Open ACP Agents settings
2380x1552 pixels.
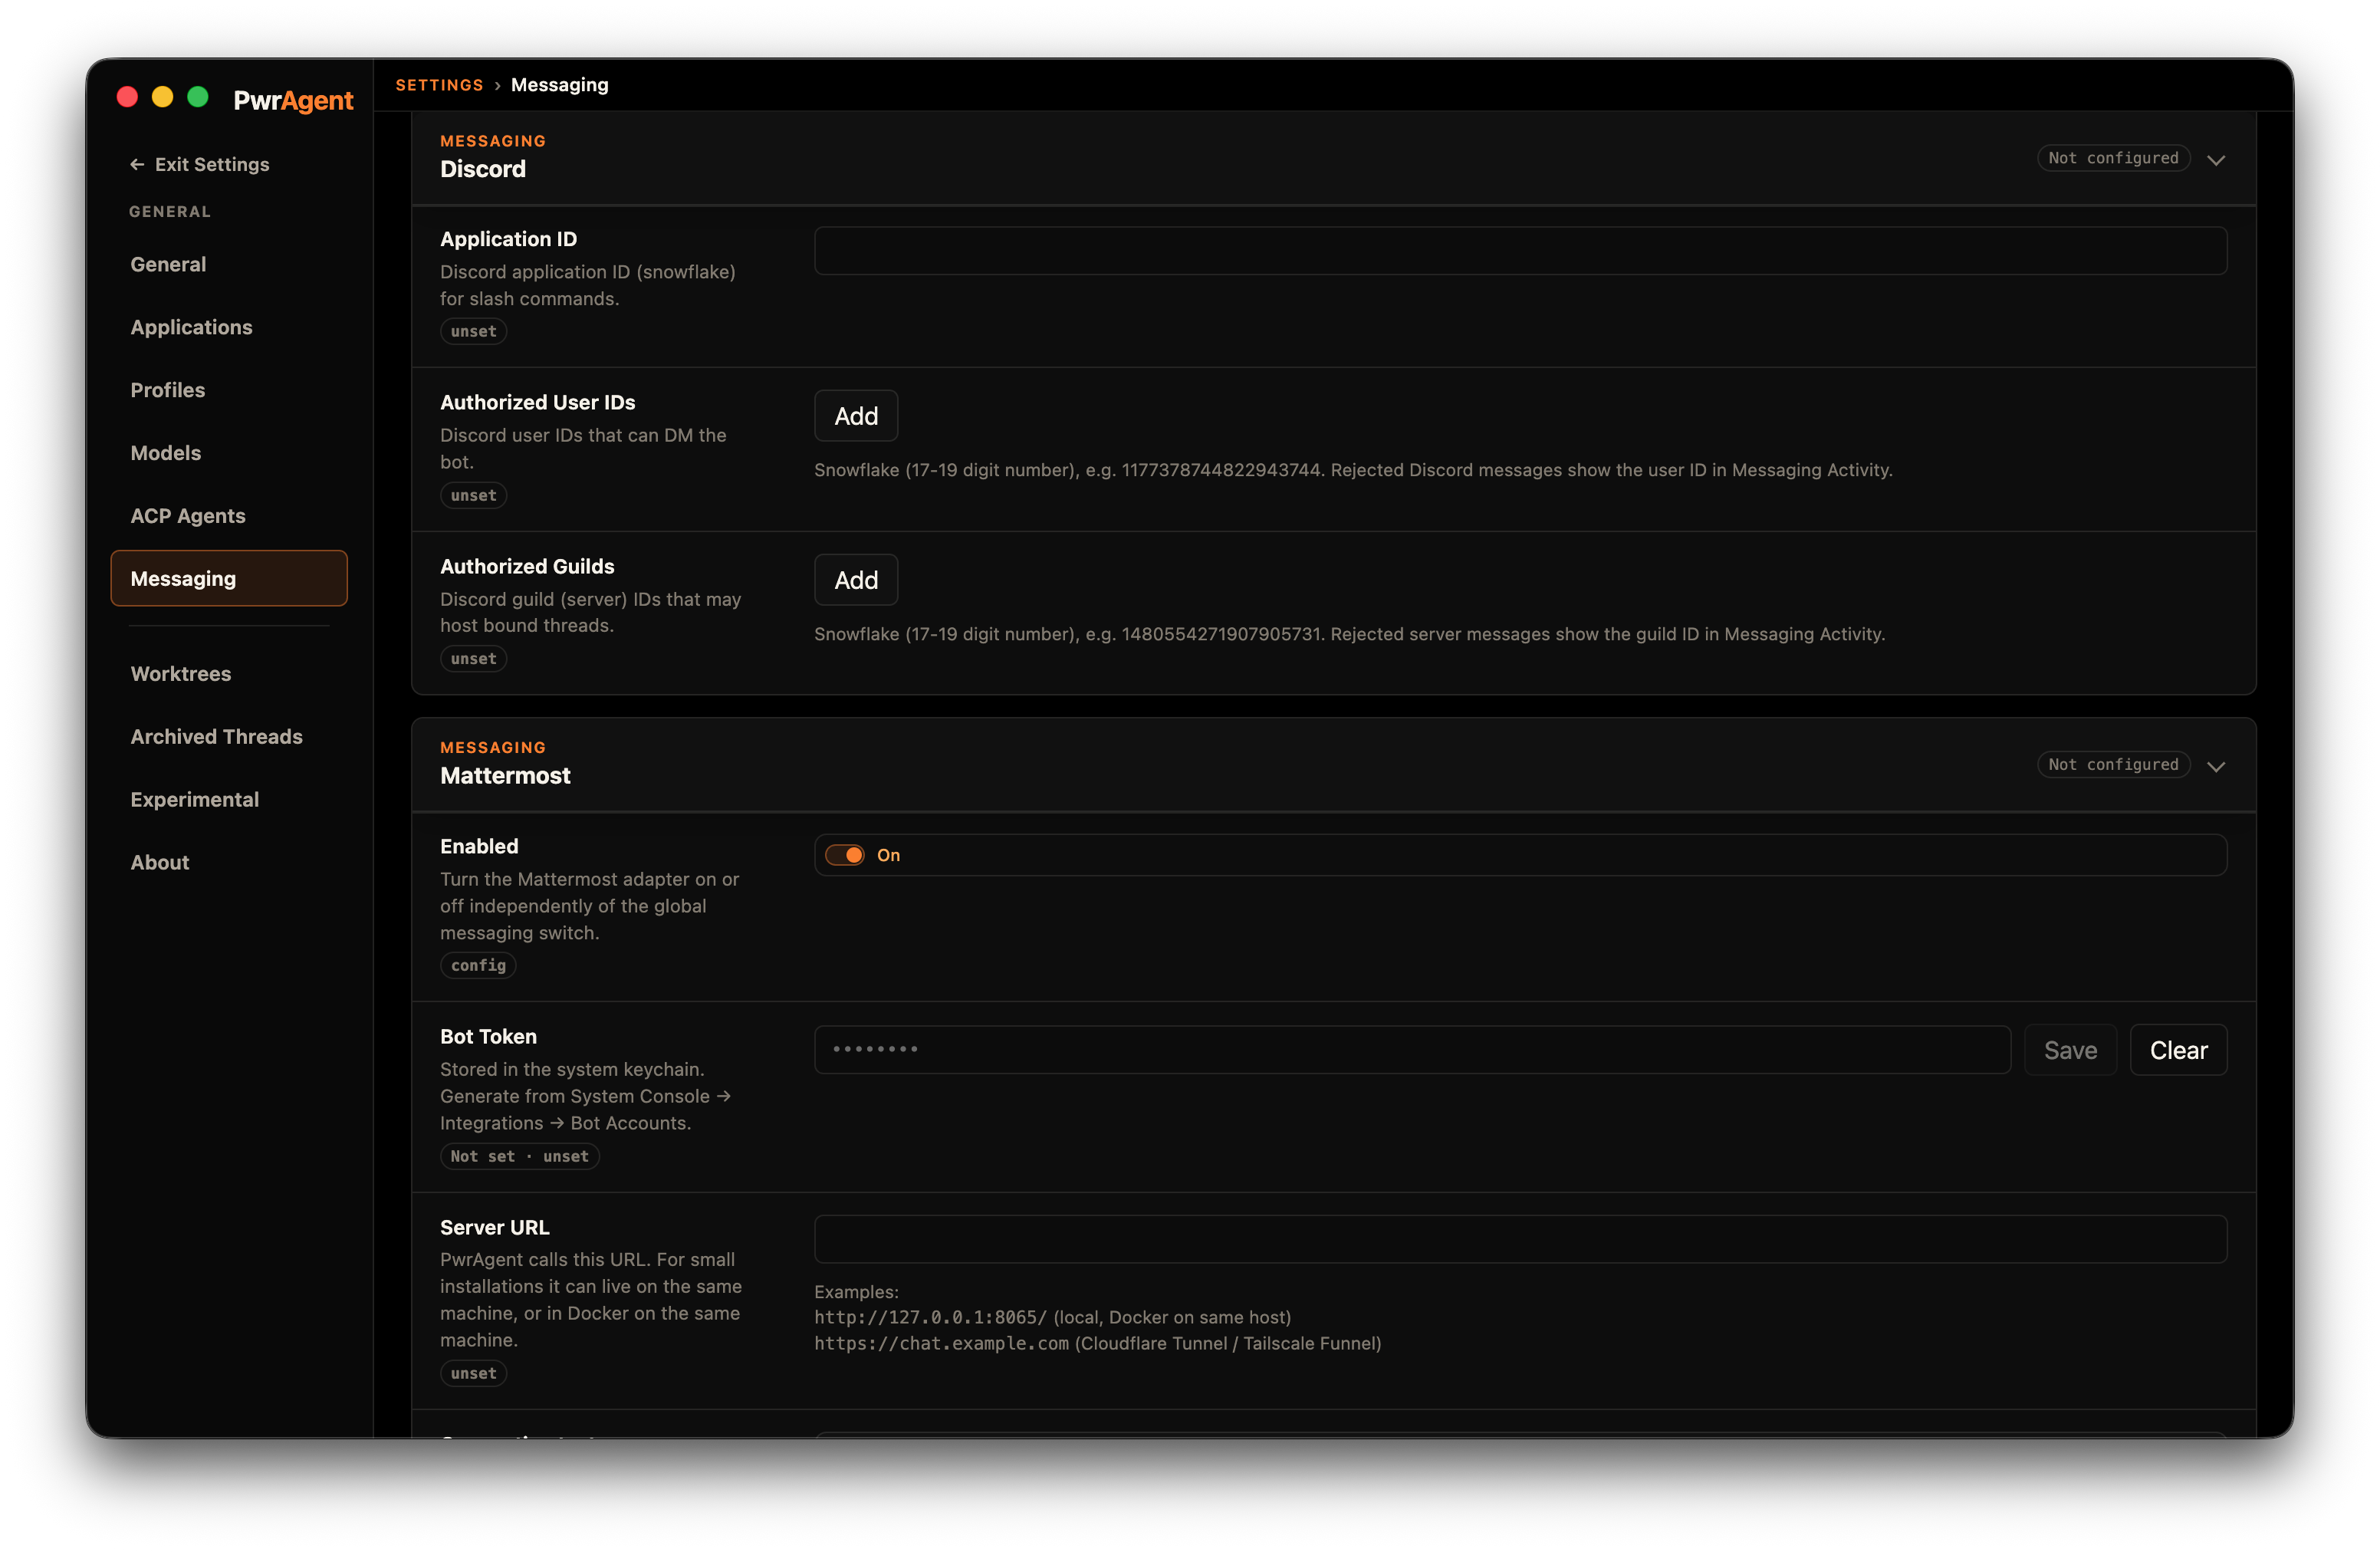228,516
